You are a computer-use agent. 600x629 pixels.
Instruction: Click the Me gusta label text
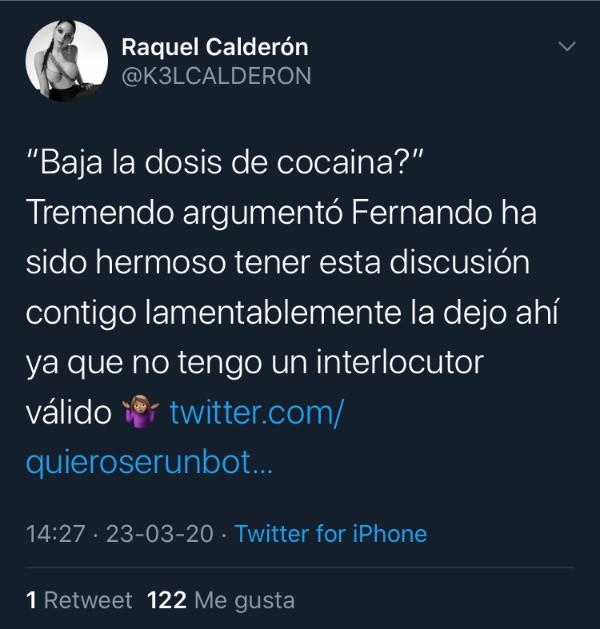click(x=245, y=601)
